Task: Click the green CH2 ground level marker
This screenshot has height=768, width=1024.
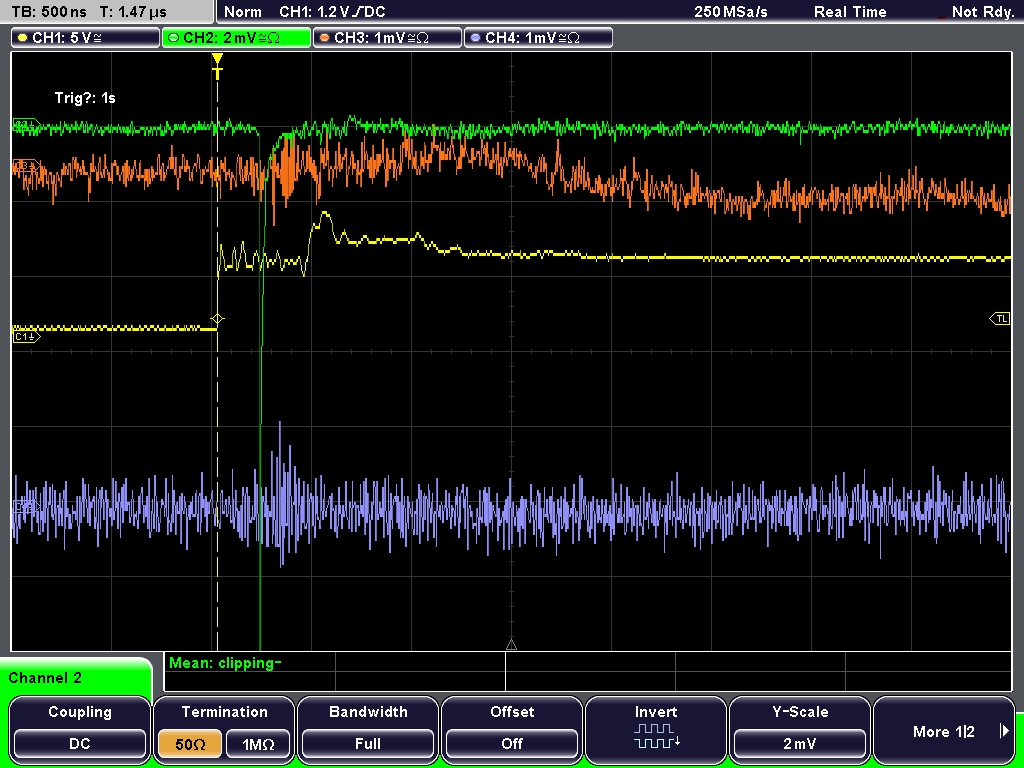Action: [26, 124]
